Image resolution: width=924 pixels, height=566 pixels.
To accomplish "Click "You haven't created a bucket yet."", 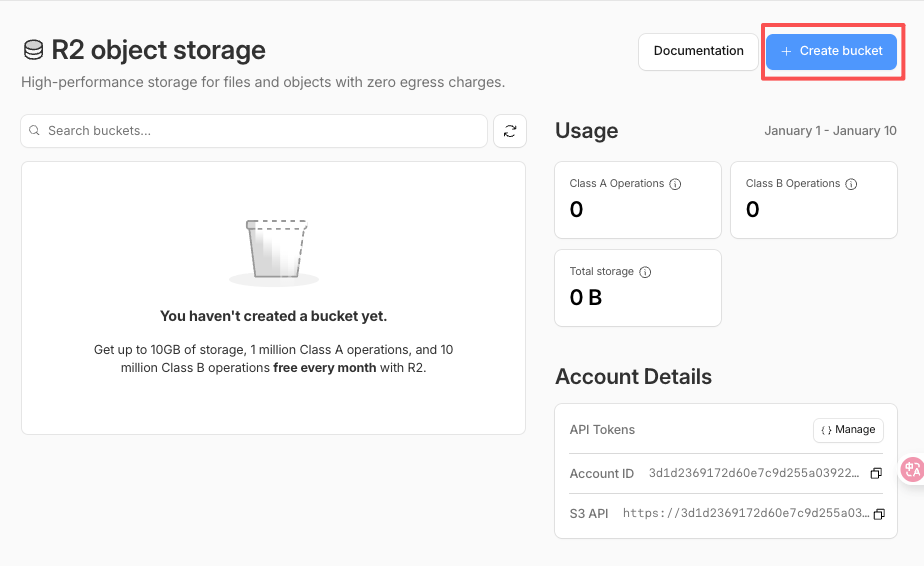I will (x=273, y=316).
